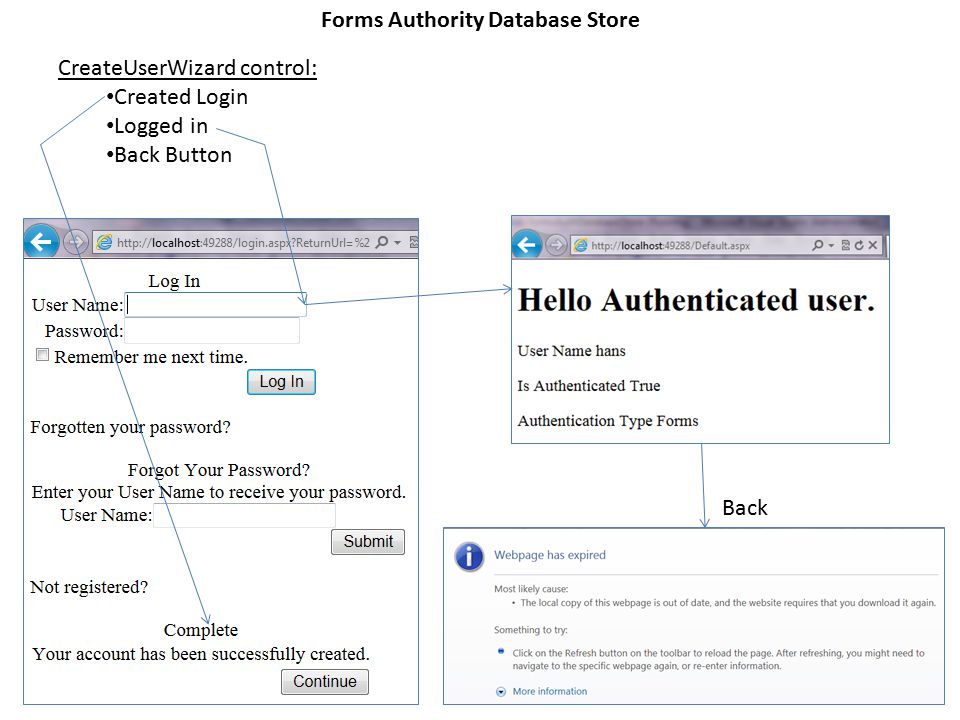Click the "Forgotten your password?" text

pos(130,427)
